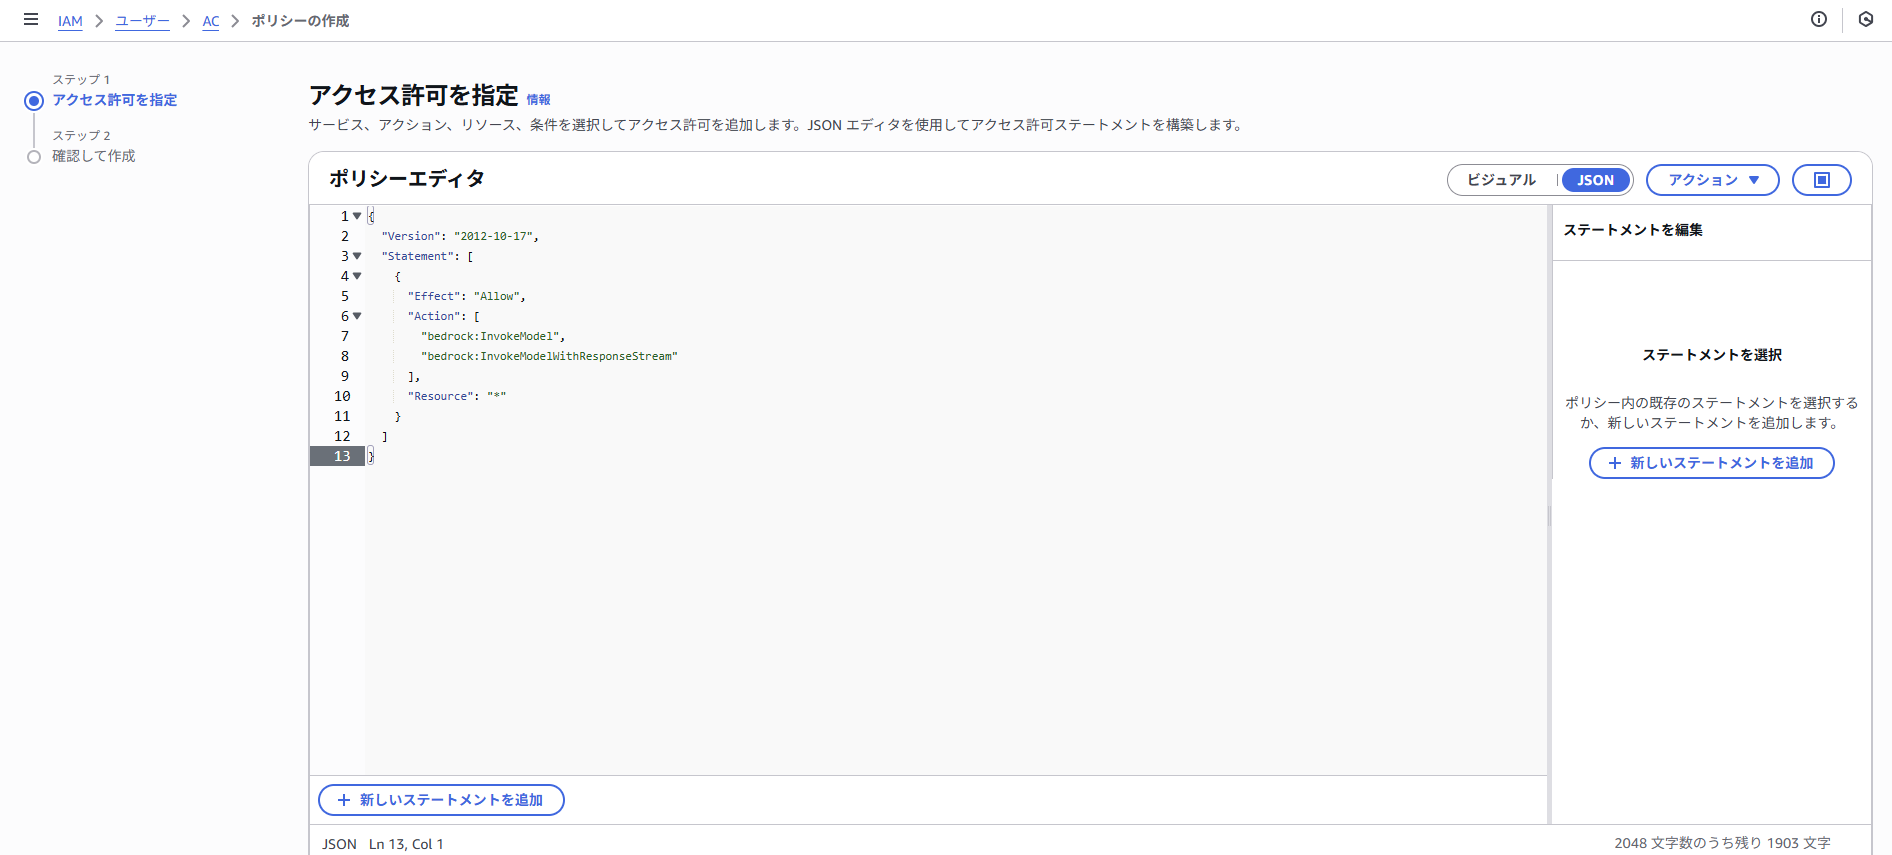1892x855 pixels.
Task: Click the "Version" line in editor
Action: (x=460, y=236)
